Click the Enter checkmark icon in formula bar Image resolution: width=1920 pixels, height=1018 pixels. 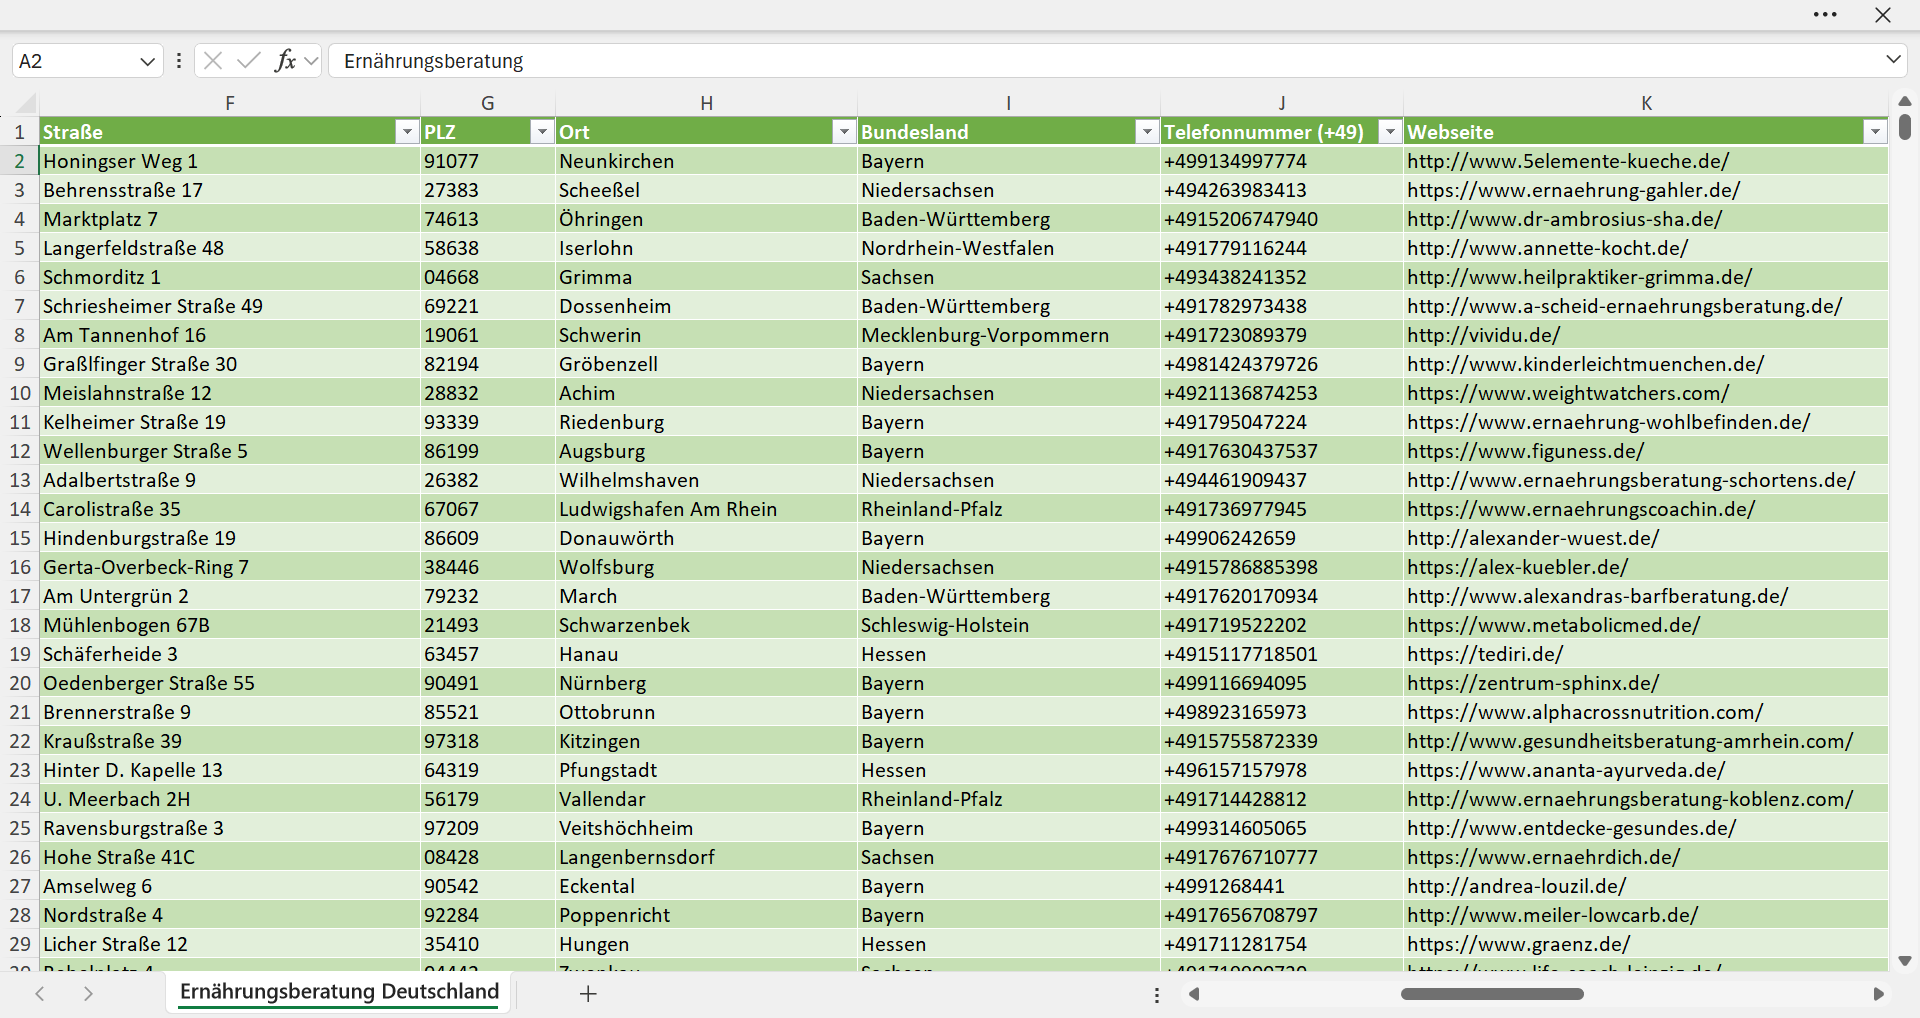(x=248, y=61)
